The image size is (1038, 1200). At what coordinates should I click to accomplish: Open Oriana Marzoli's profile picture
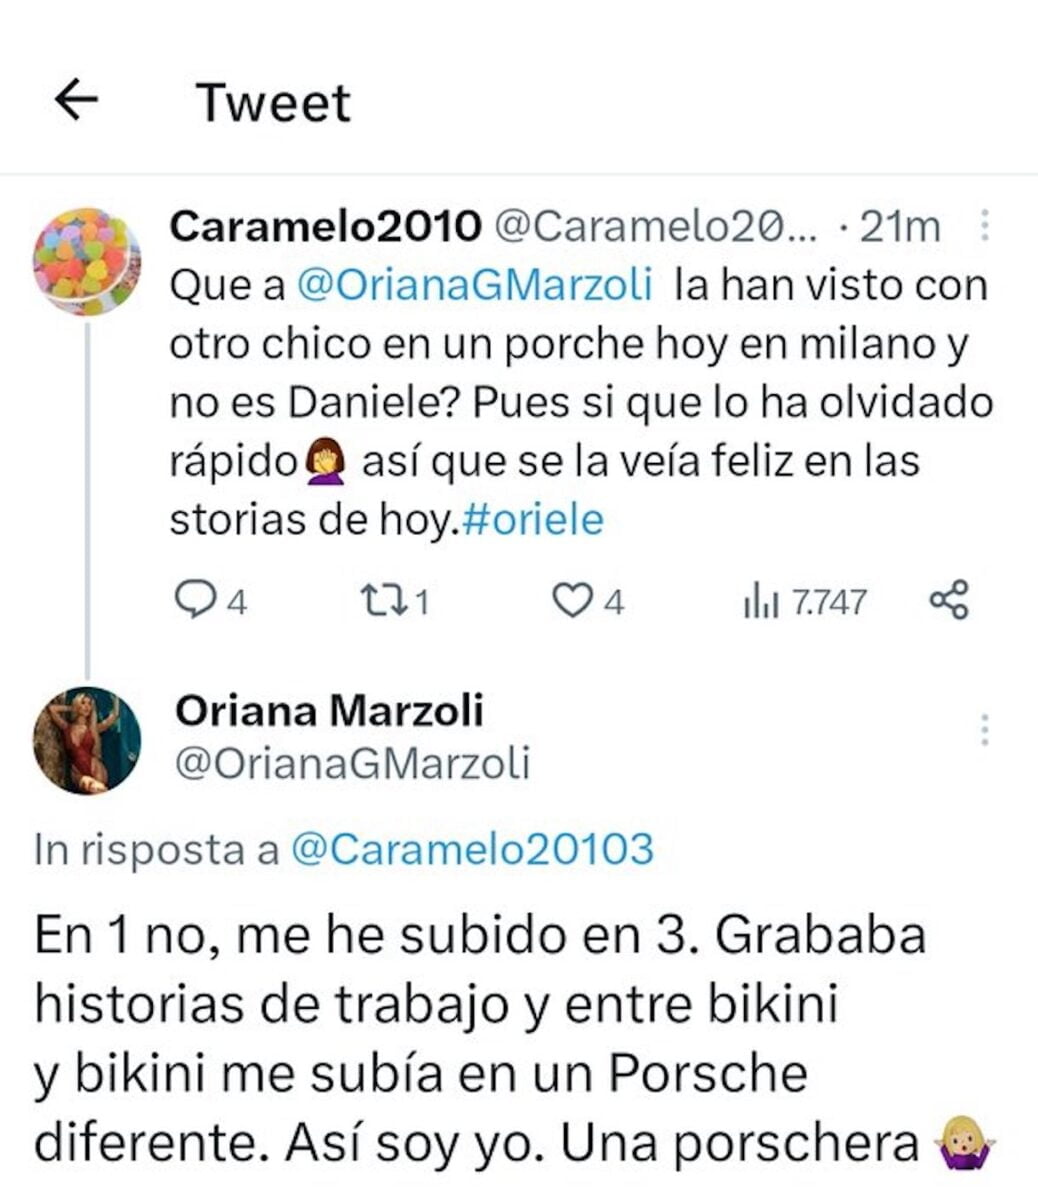(87, 741)
